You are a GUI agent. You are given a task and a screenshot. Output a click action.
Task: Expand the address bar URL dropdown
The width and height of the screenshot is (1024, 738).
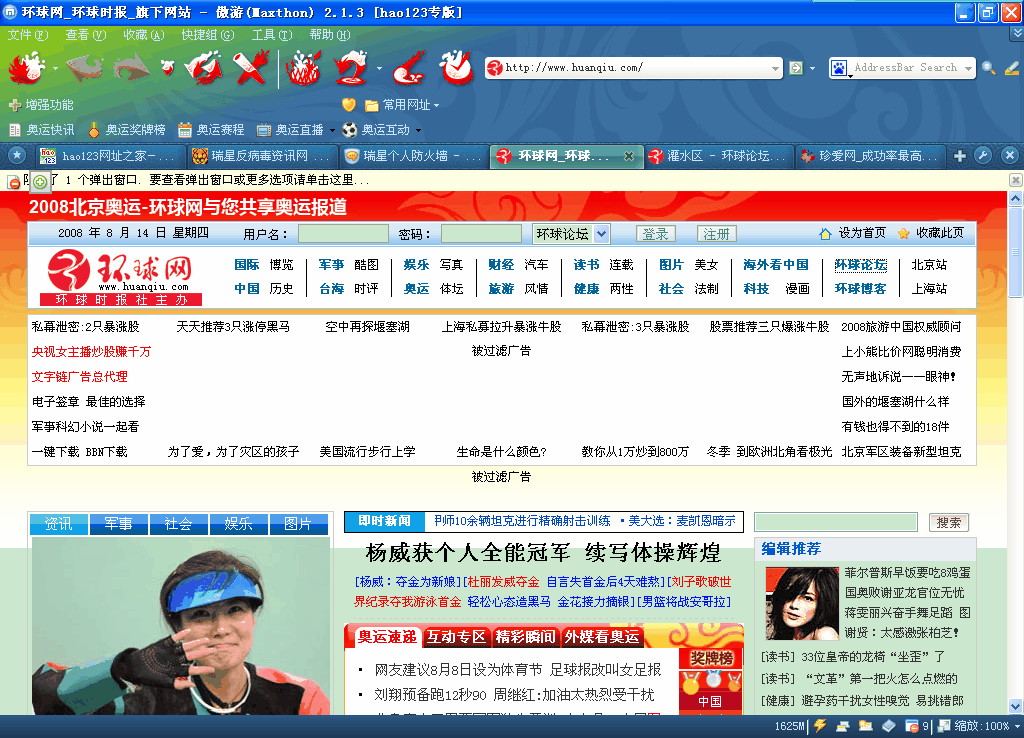775,68
